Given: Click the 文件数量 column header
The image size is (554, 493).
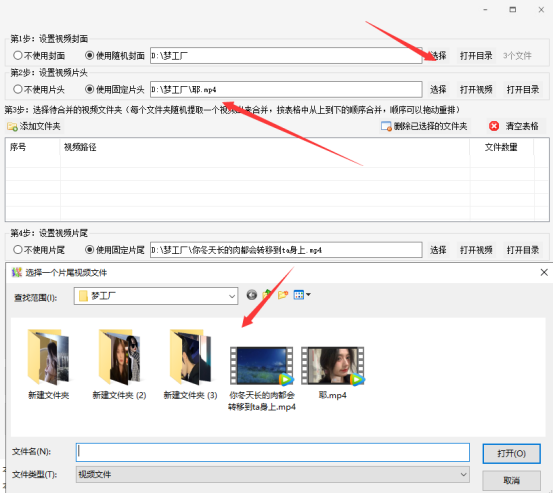Looking at the screenshot, I should point(501,147).
